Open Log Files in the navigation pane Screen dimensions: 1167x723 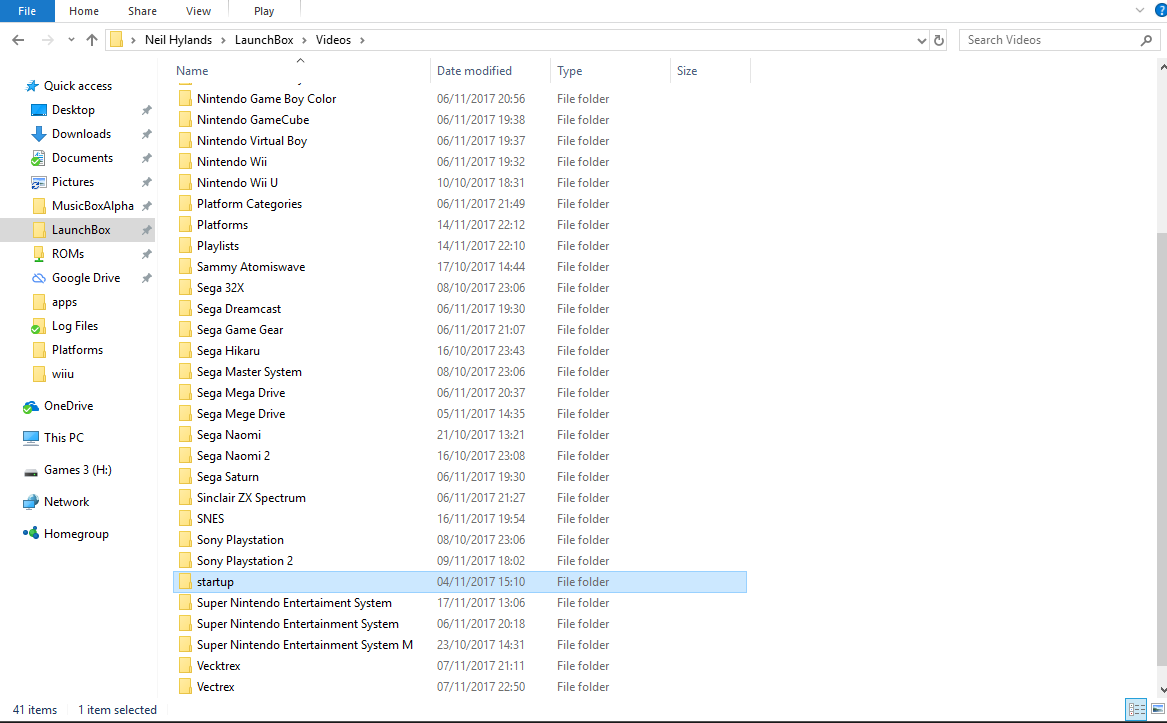point(74,326)
